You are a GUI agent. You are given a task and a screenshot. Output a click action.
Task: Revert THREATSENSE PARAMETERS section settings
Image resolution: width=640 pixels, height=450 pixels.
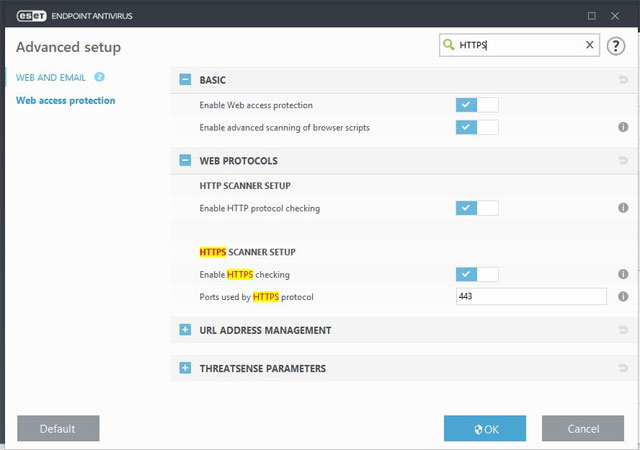pos(623,368)
